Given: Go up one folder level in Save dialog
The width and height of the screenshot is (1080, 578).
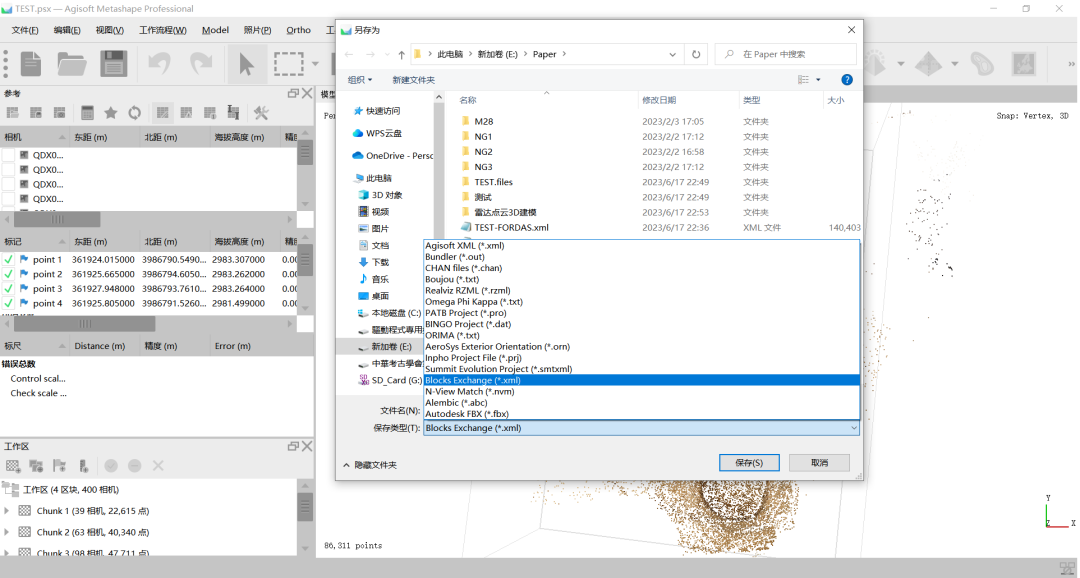Looking at the screenshot, I should [x=402, y=54].
